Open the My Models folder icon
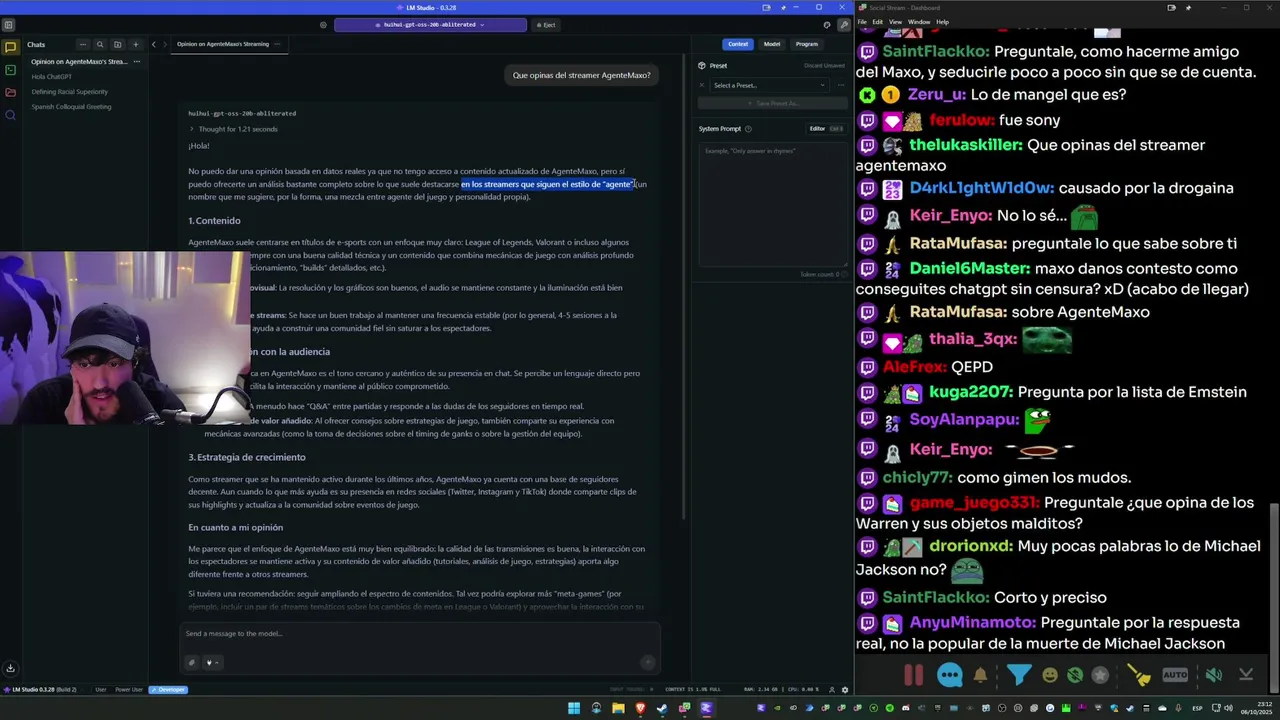 (x=10, y=92)
